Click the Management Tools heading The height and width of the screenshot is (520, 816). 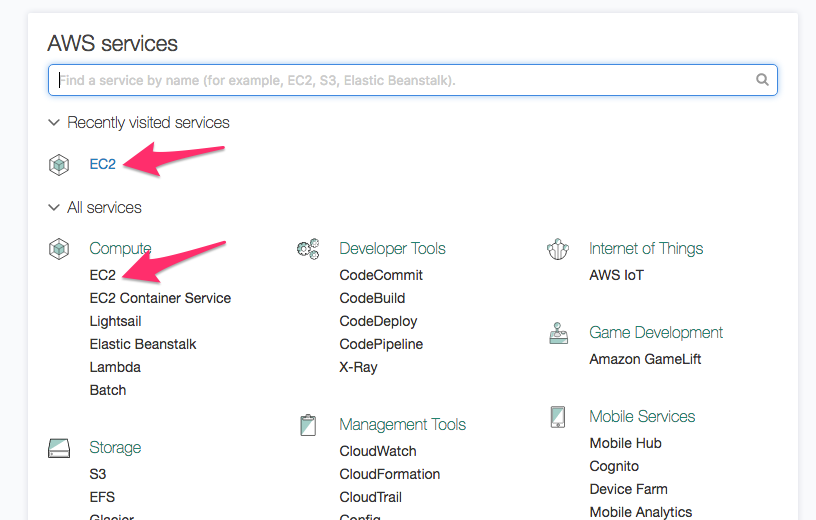(402, 425)
